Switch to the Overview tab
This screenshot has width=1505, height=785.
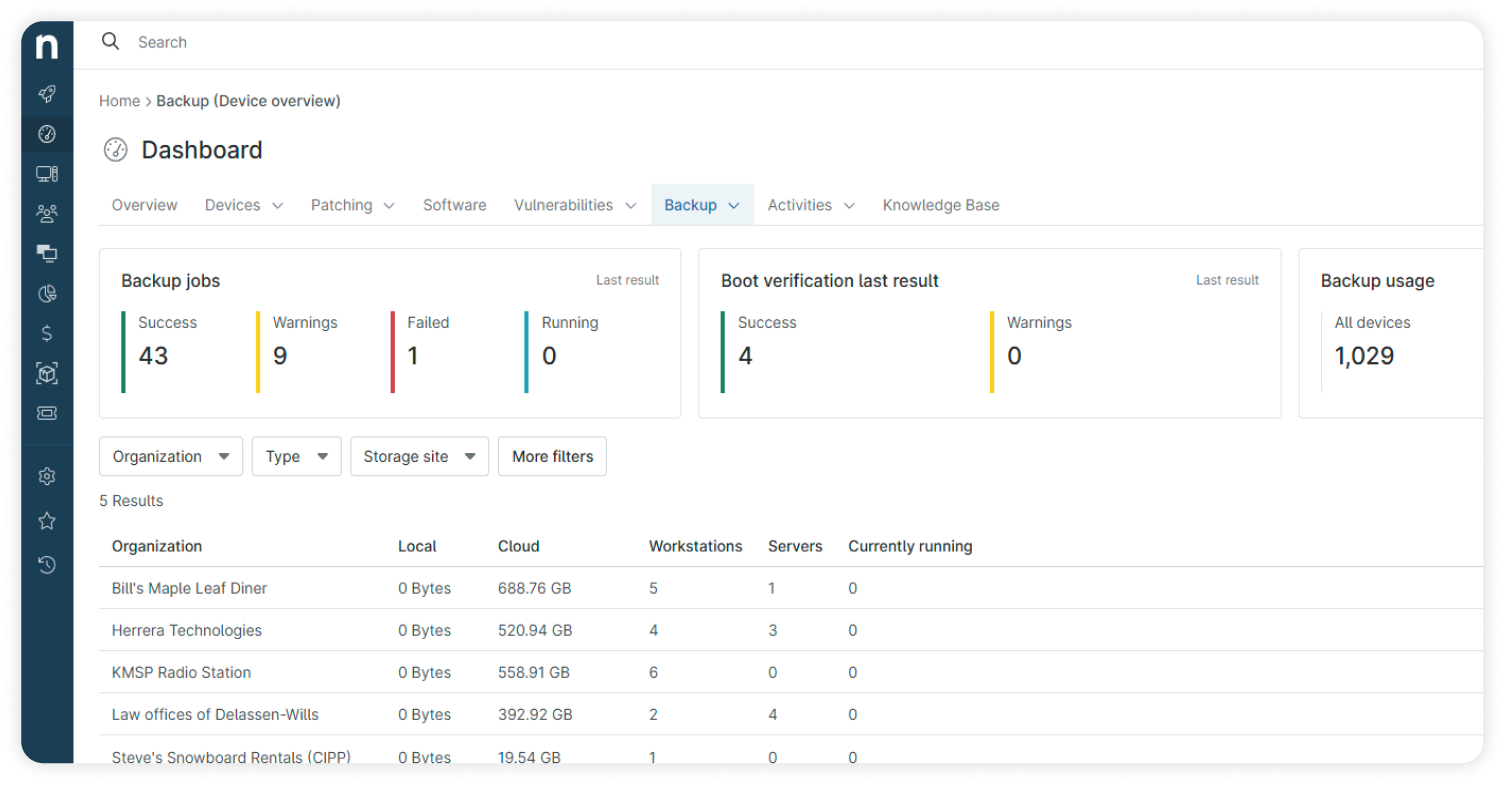(145, 205)
